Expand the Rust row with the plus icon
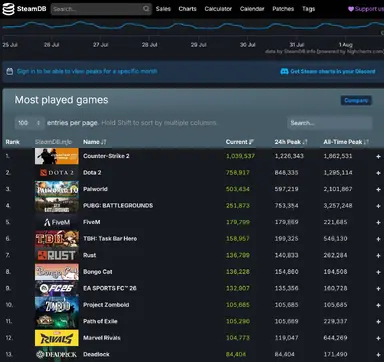 tap(378, 256)
